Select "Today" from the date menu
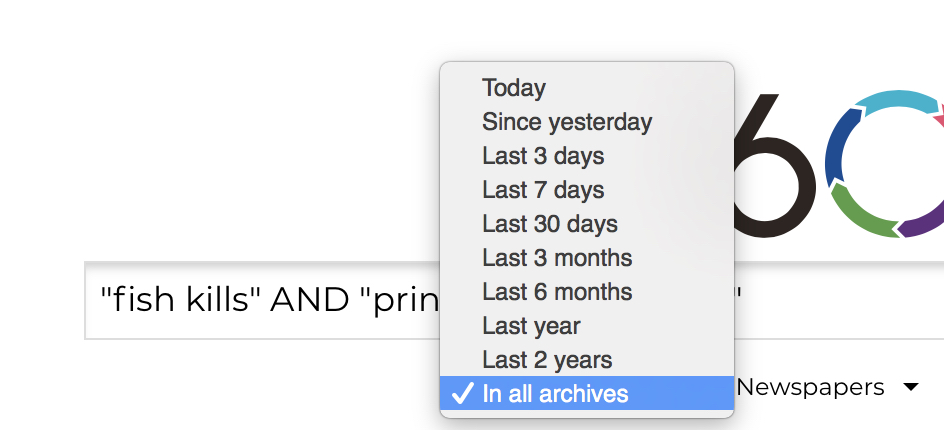The width and height of the screenshot is (944, 430). tap(514, 88)
